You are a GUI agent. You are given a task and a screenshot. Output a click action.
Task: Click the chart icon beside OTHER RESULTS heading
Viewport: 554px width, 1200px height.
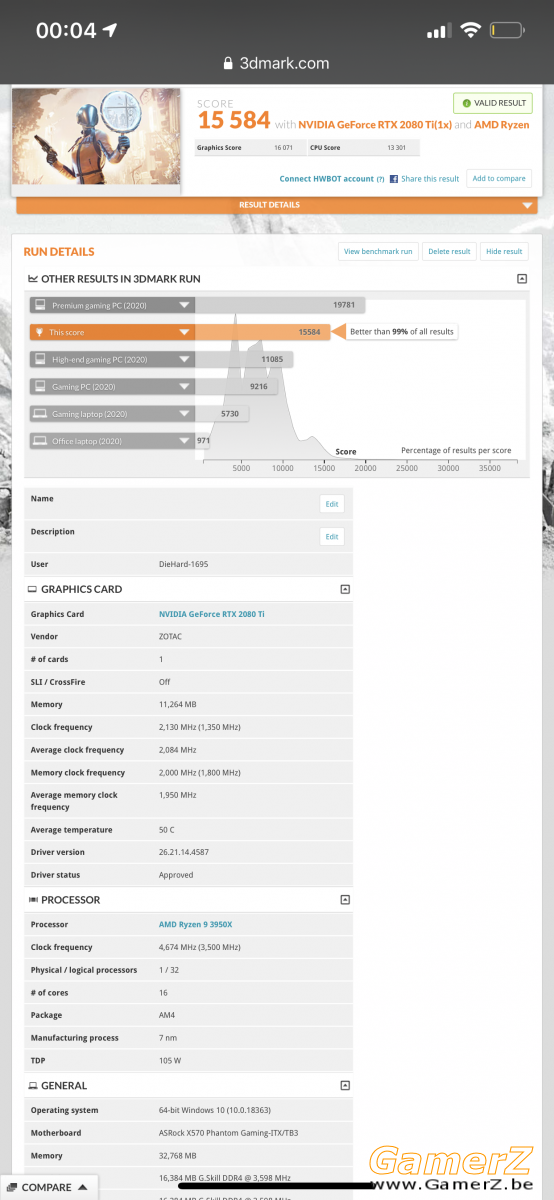34,279
